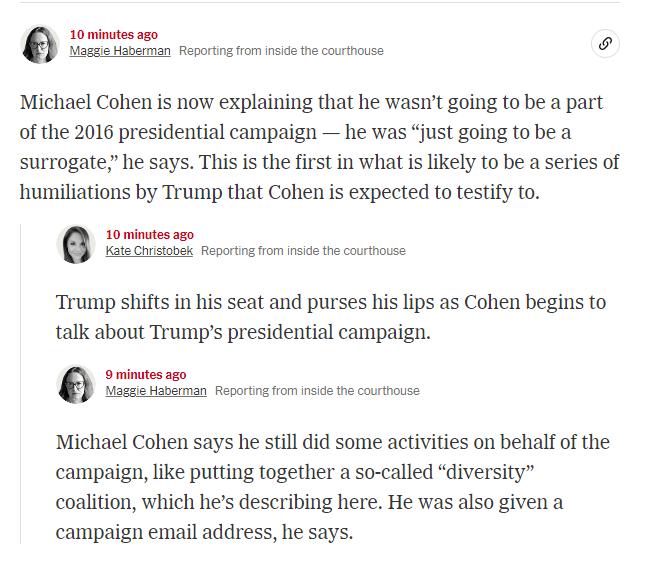Click the timestamp above Kate Christobek's name
The image size is (655, 563).
(x=150, y=235)
